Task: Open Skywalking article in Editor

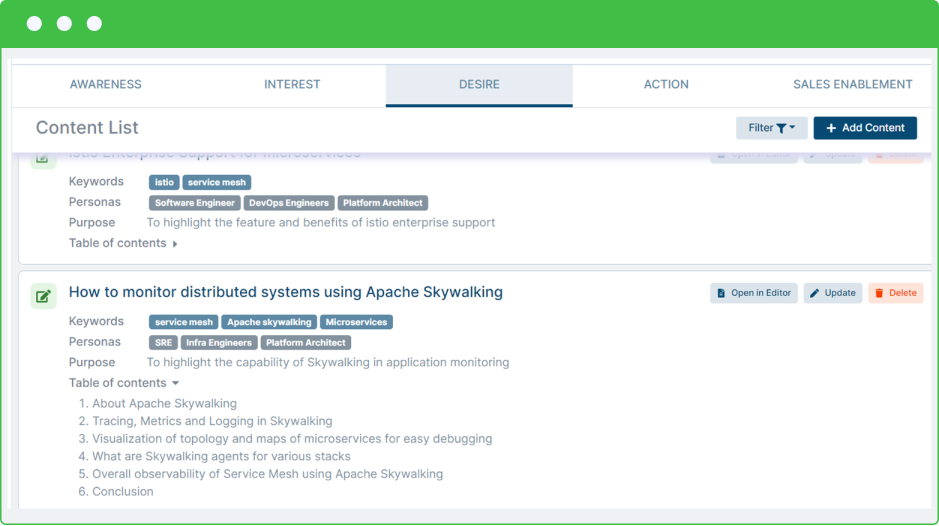Action: pos(753,293)
